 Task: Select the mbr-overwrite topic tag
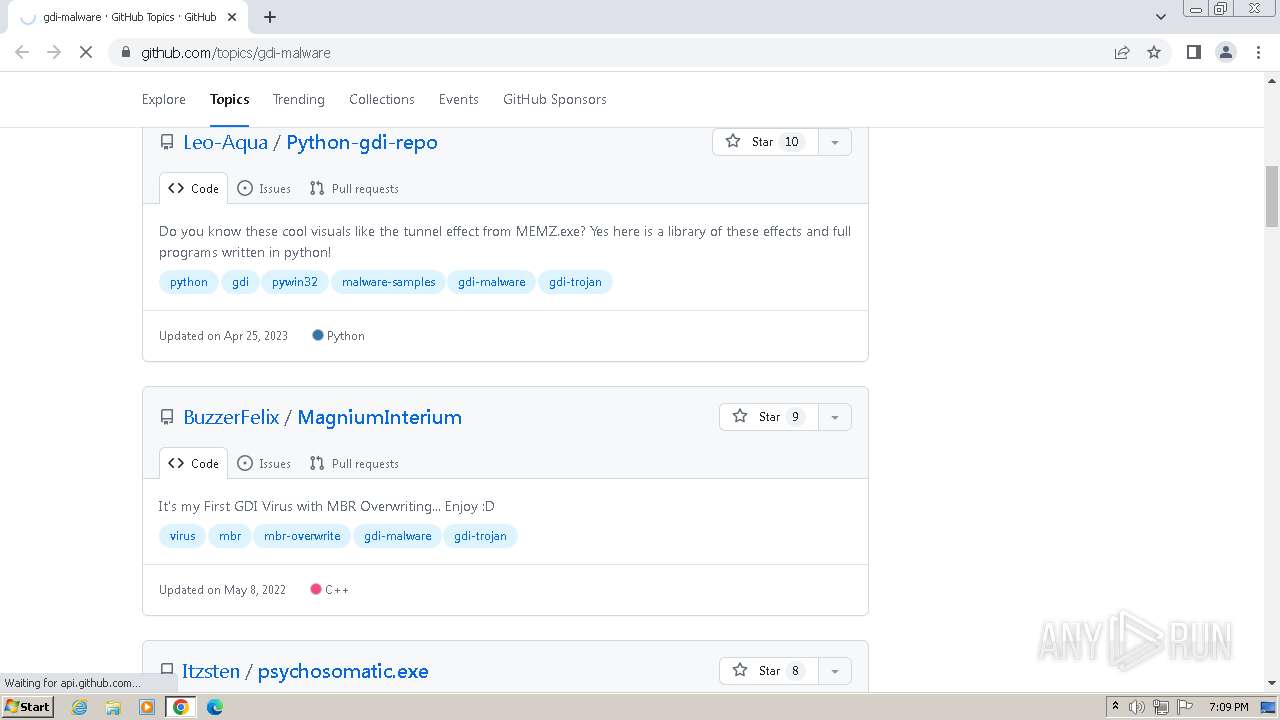click(x=302, y=536)
